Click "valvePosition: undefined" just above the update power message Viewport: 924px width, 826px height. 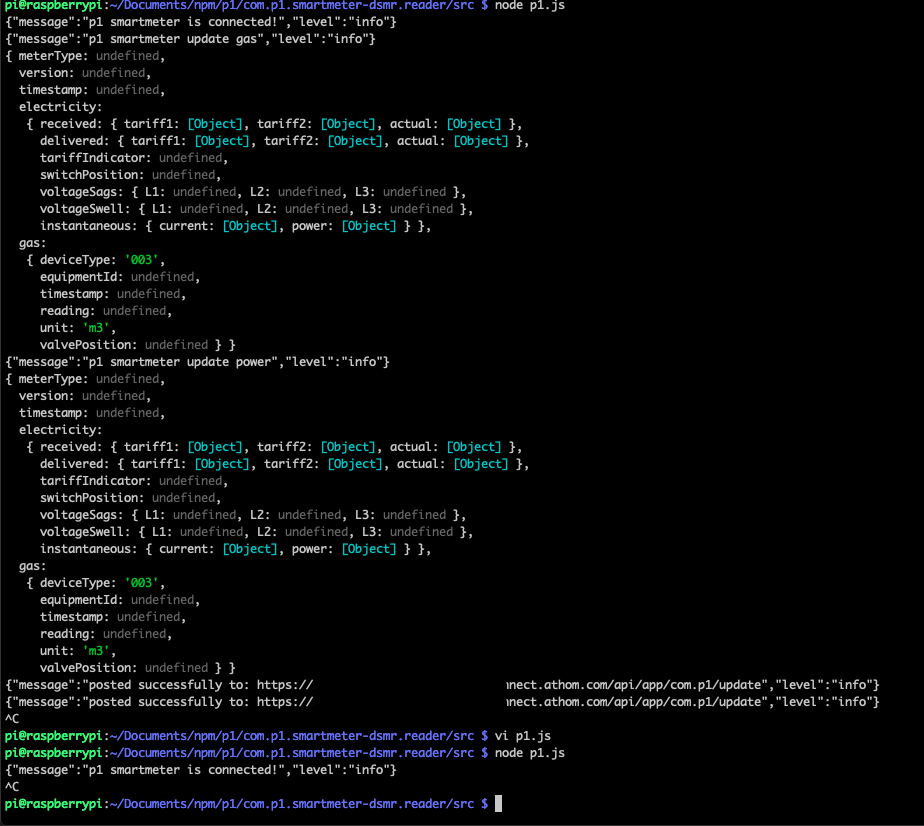[124, 345]
